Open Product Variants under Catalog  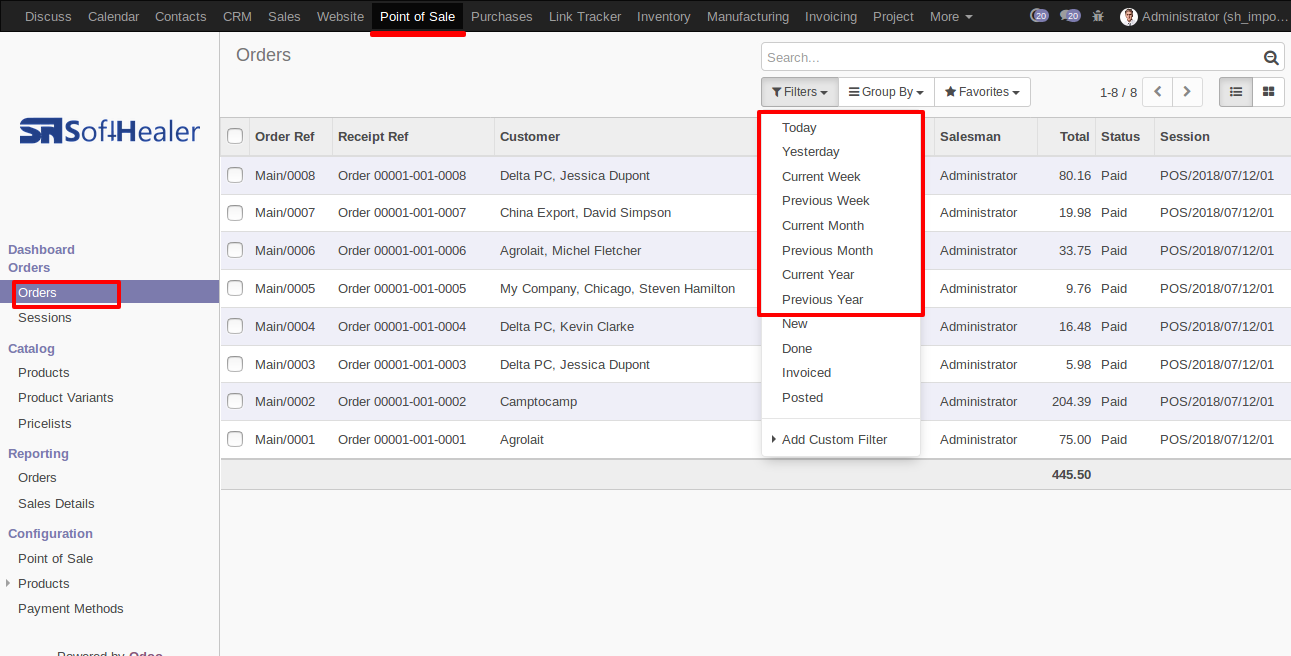(x=66, y=398)
